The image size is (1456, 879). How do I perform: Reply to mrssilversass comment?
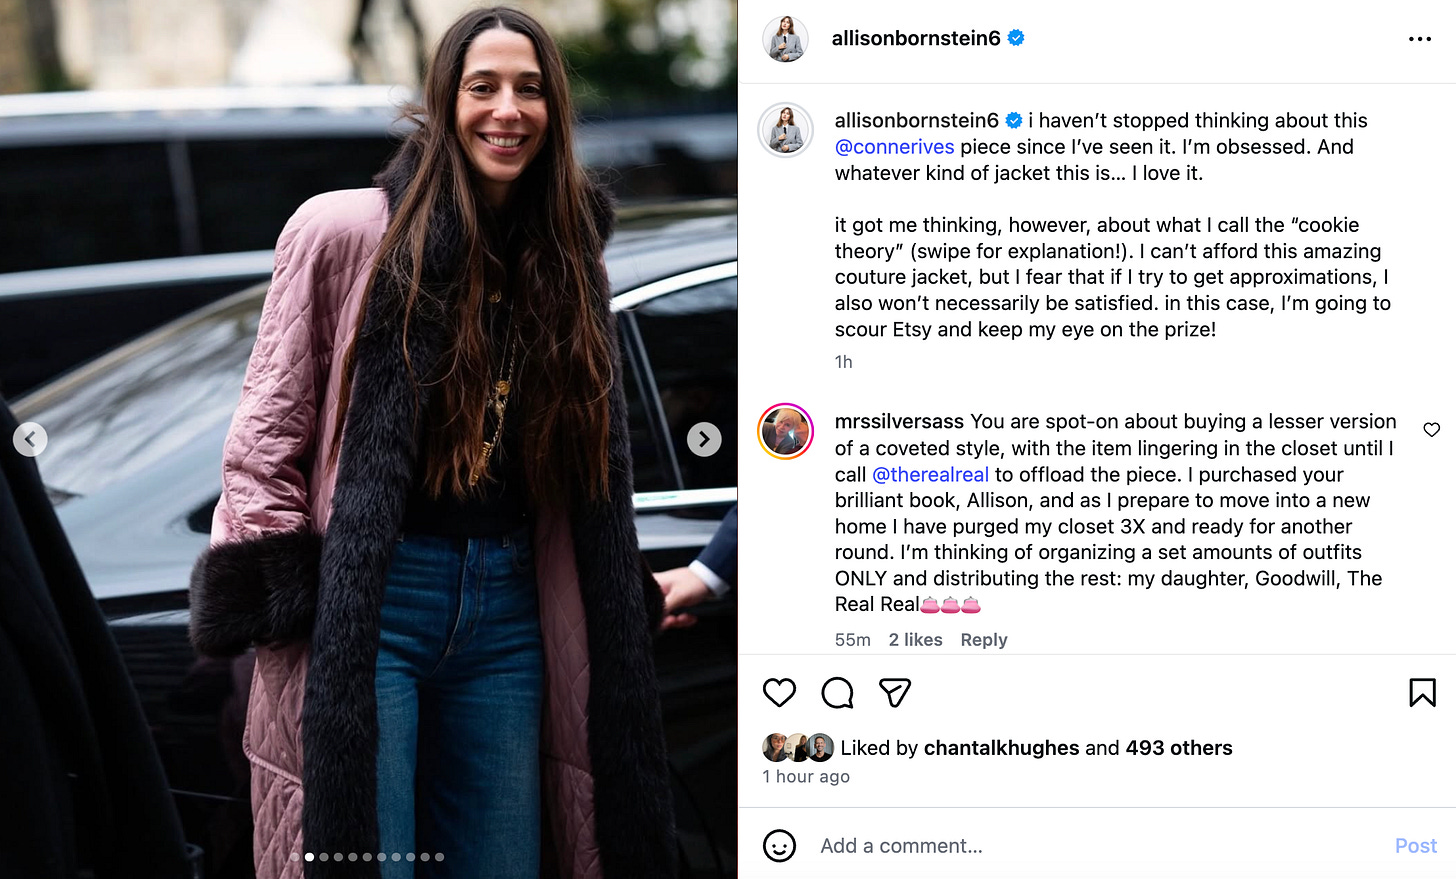pyautogui.click(x=984, y=640)
